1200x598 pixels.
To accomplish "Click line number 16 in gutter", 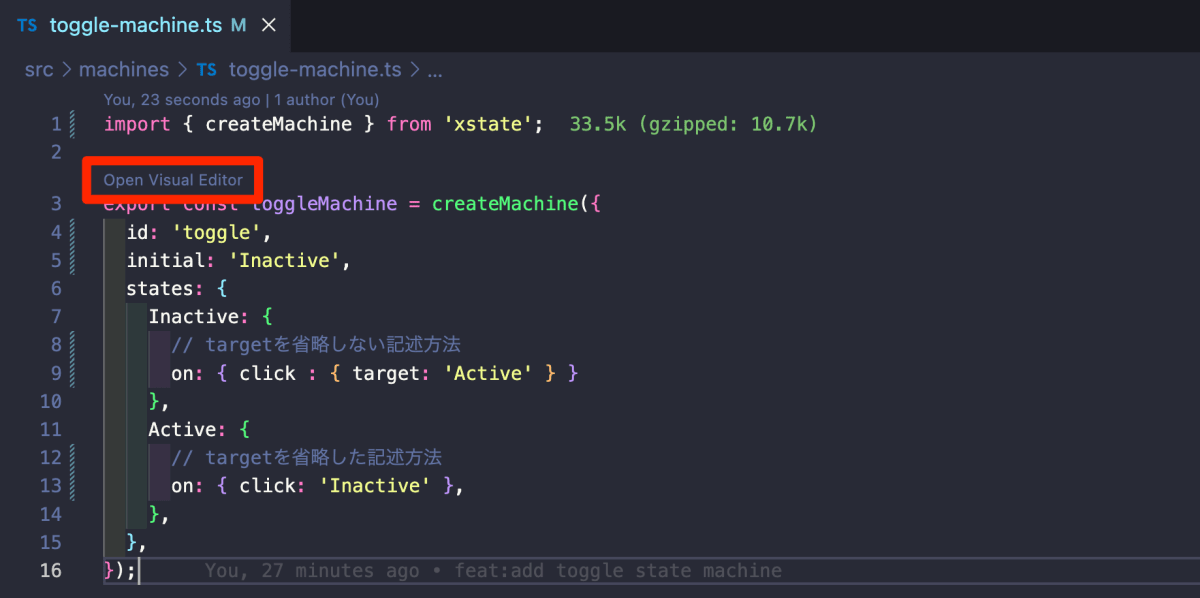I will pyautogui.click(x=50, y=570).
